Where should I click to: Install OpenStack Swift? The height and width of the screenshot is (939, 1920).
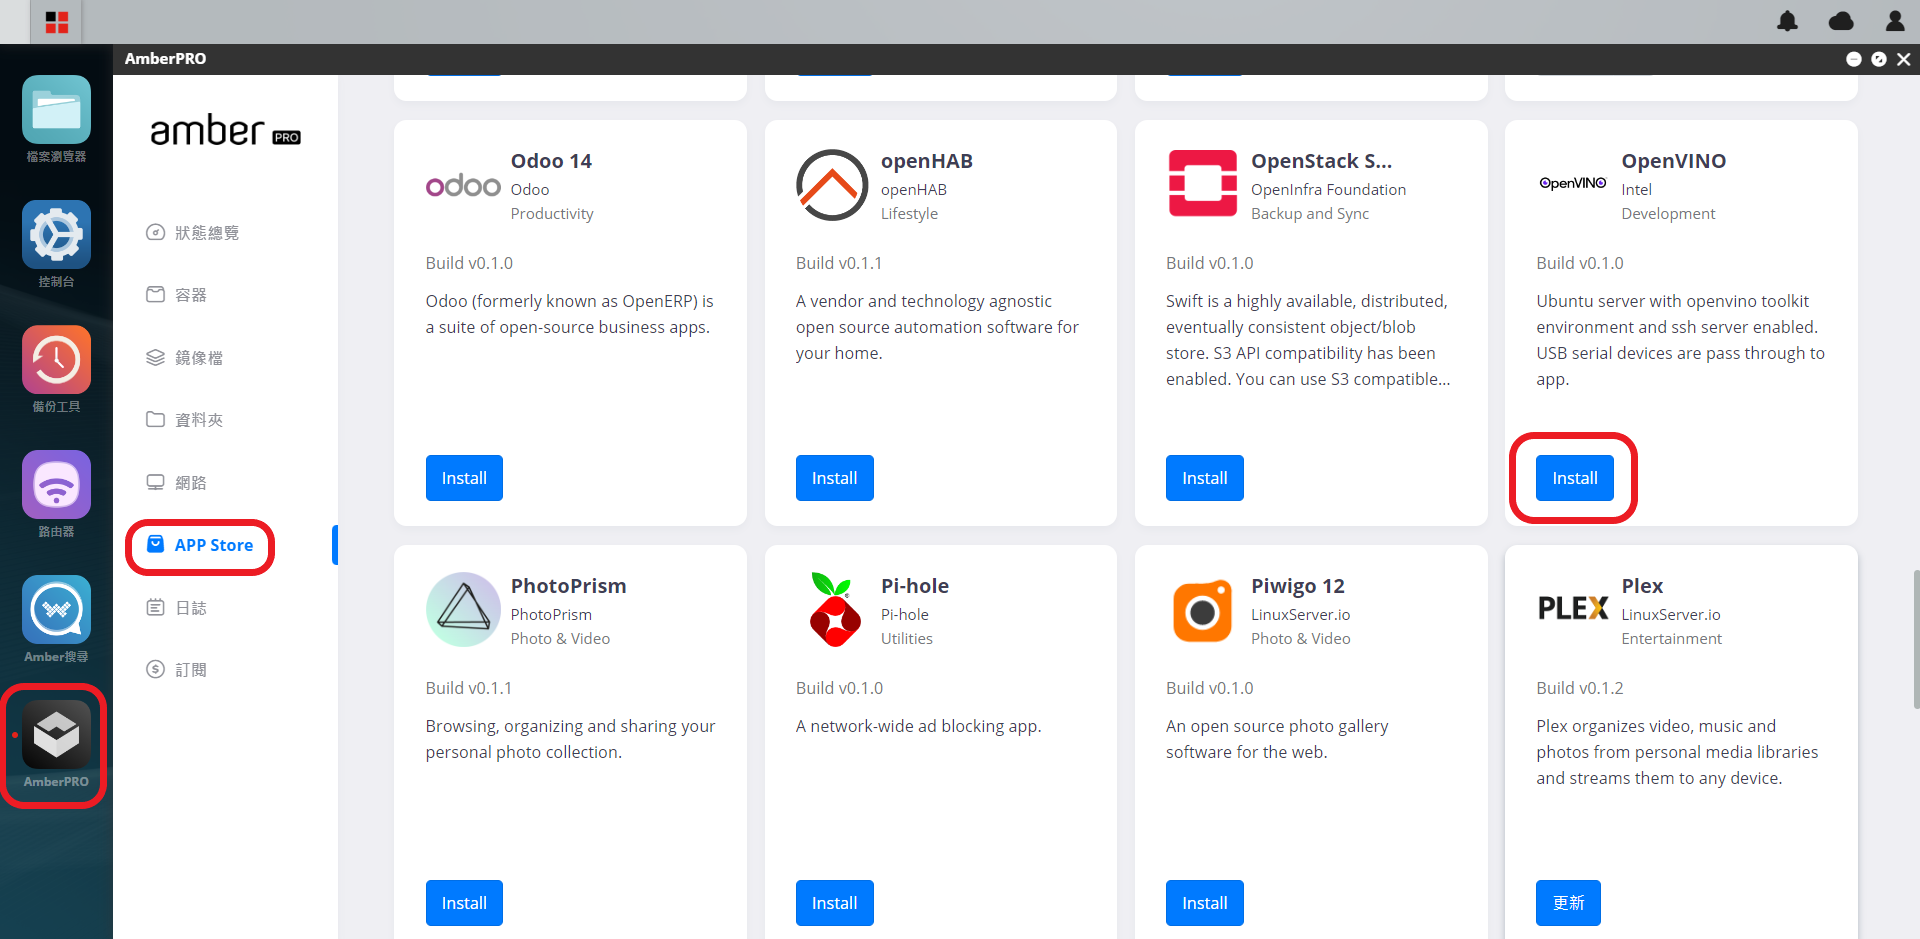click(x=1204, y=478)
